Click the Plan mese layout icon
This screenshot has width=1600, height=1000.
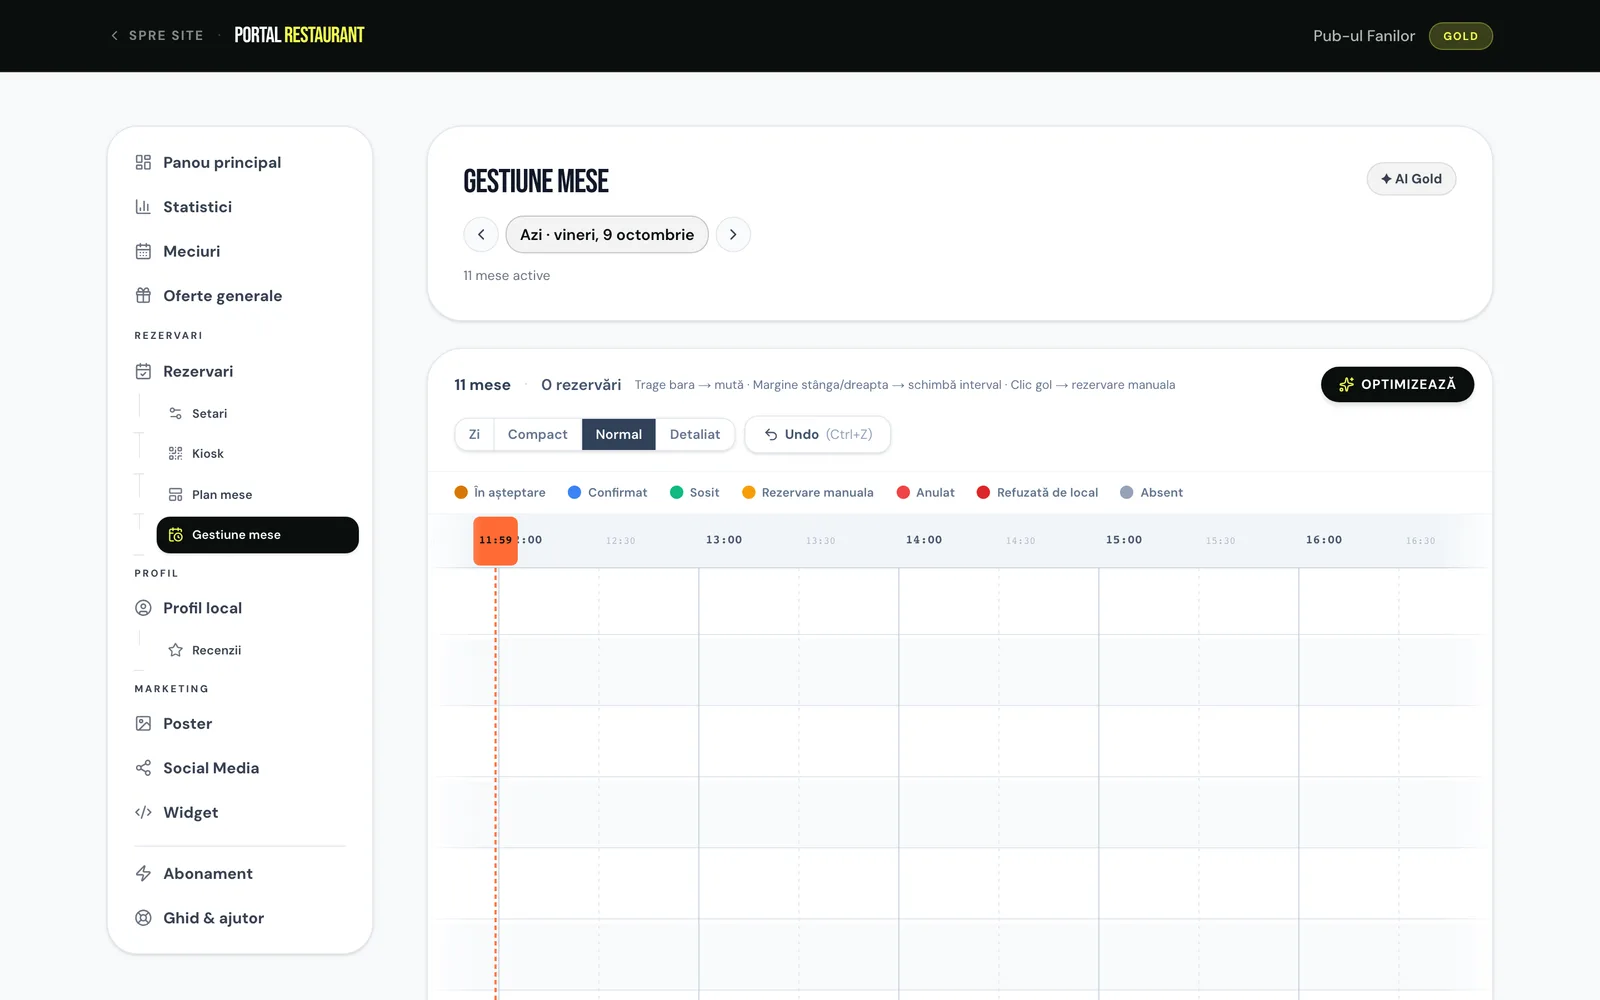[x=175, y=495]
